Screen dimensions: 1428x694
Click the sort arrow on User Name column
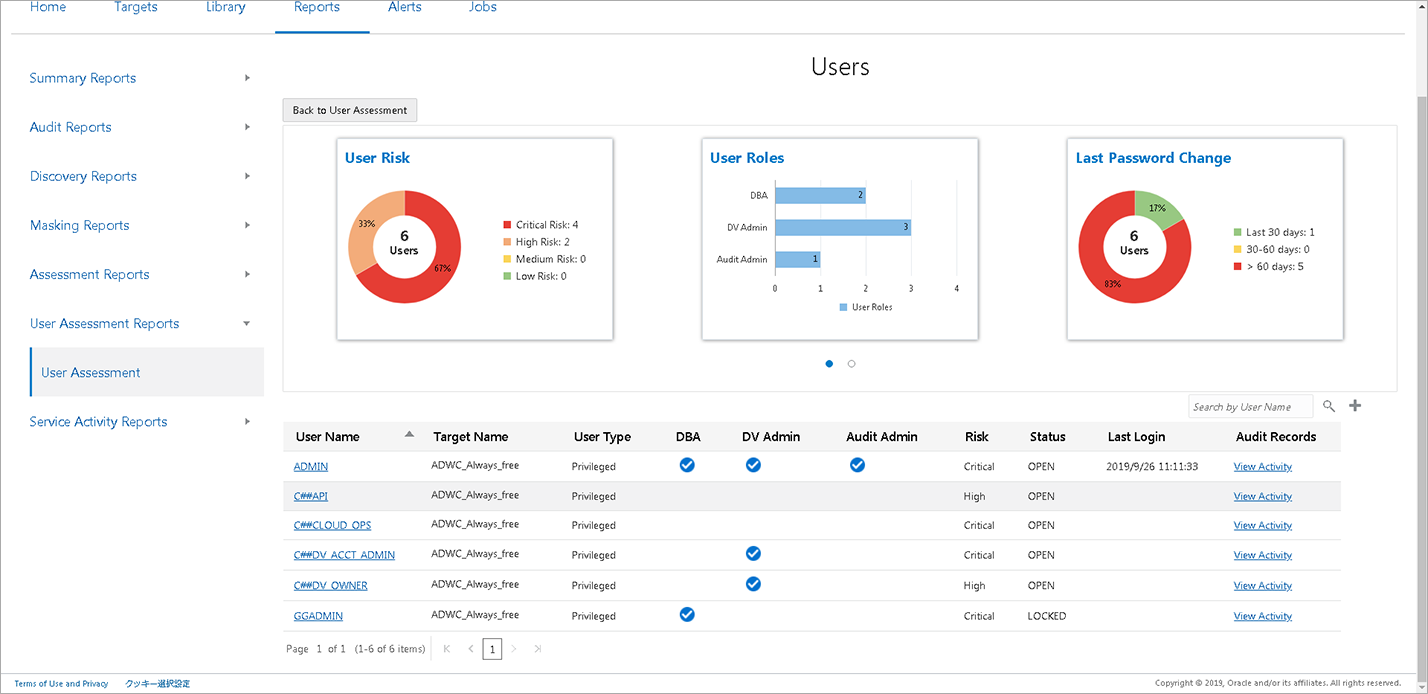(x=410, y=434)
